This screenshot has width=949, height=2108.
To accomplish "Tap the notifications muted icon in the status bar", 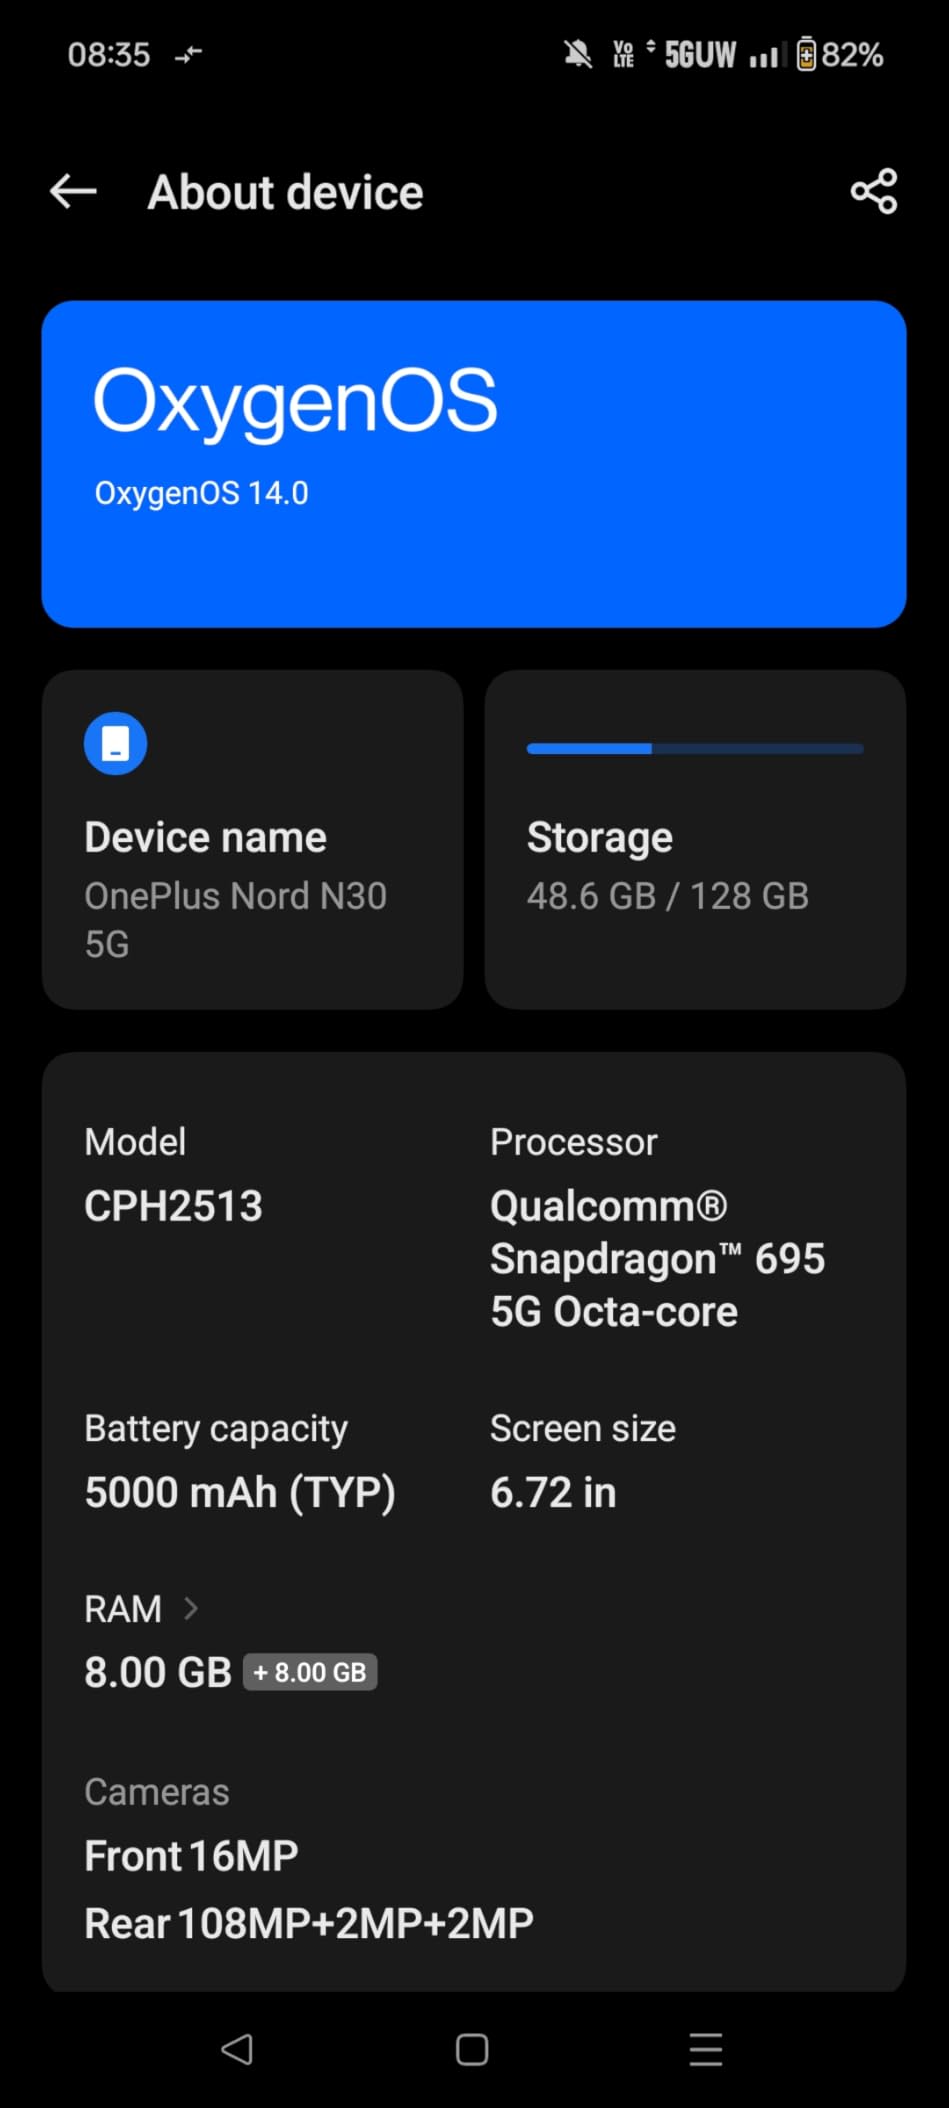I will tap(578, 55).
